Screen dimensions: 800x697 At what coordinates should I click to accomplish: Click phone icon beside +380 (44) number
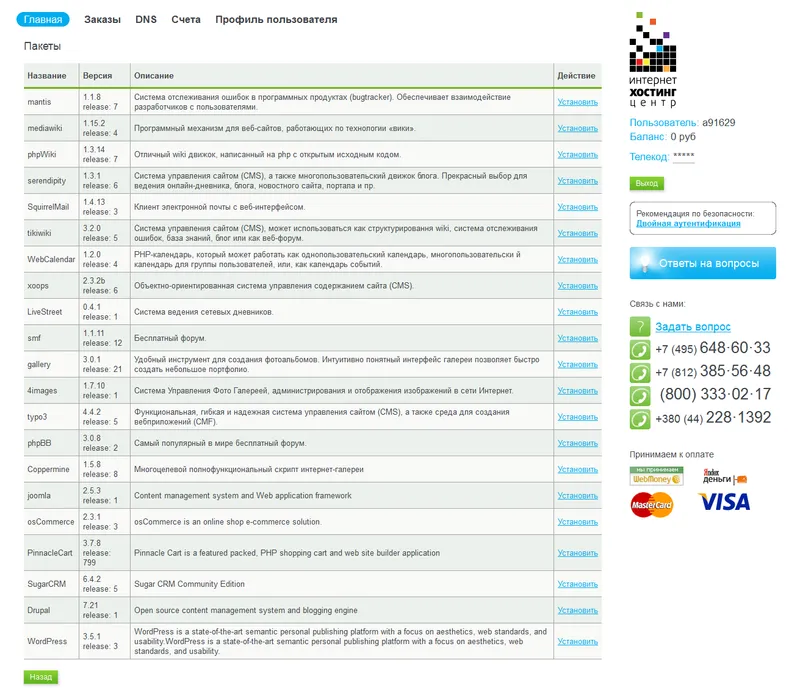(x=640, y=419)
